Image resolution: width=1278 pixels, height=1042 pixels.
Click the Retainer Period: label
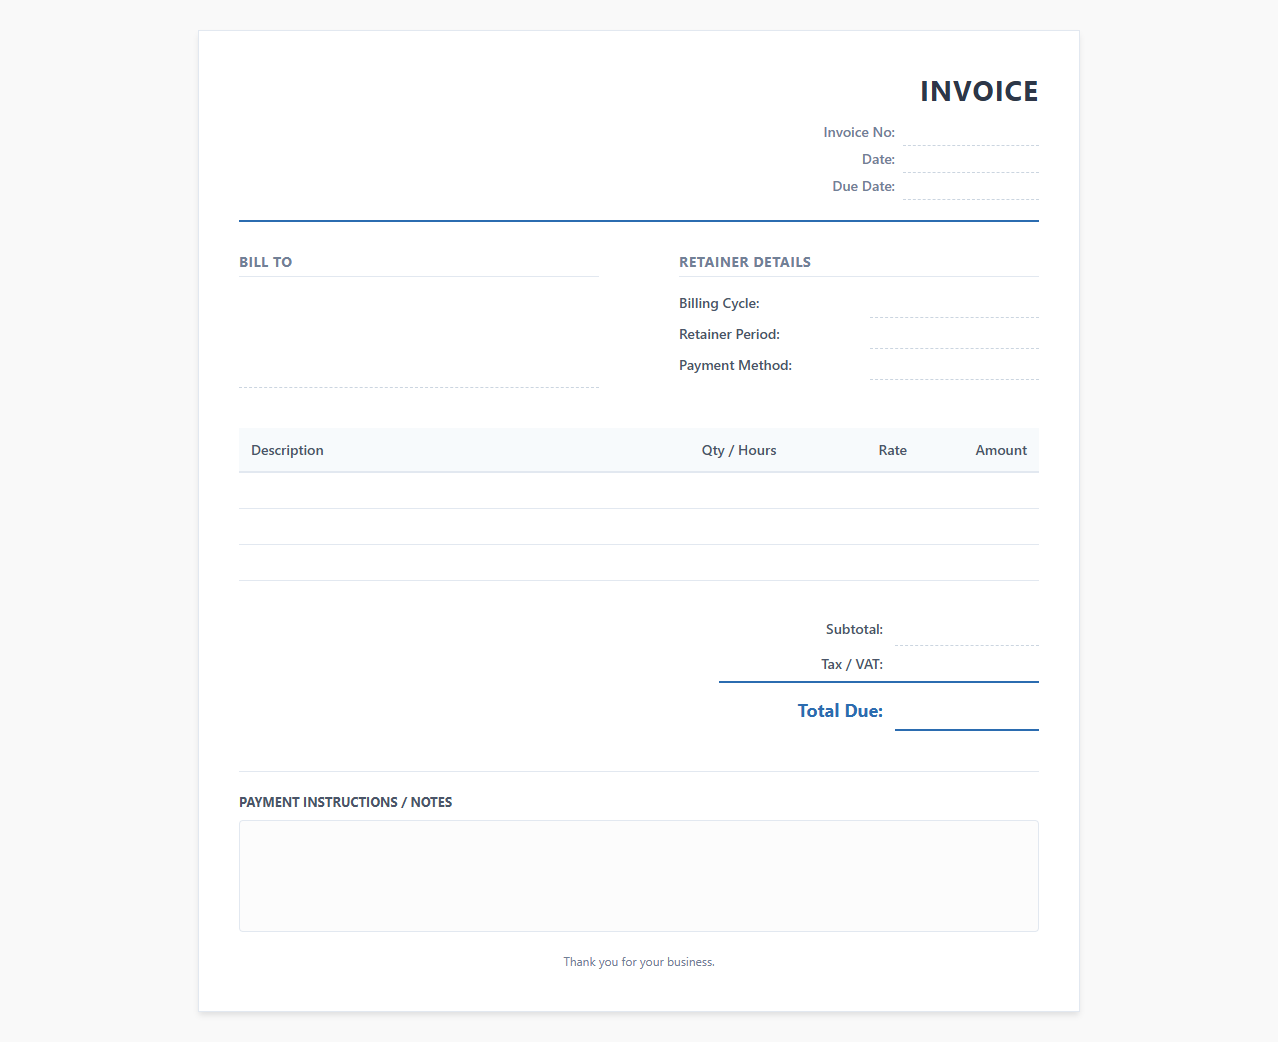click(x=729, y=335)
